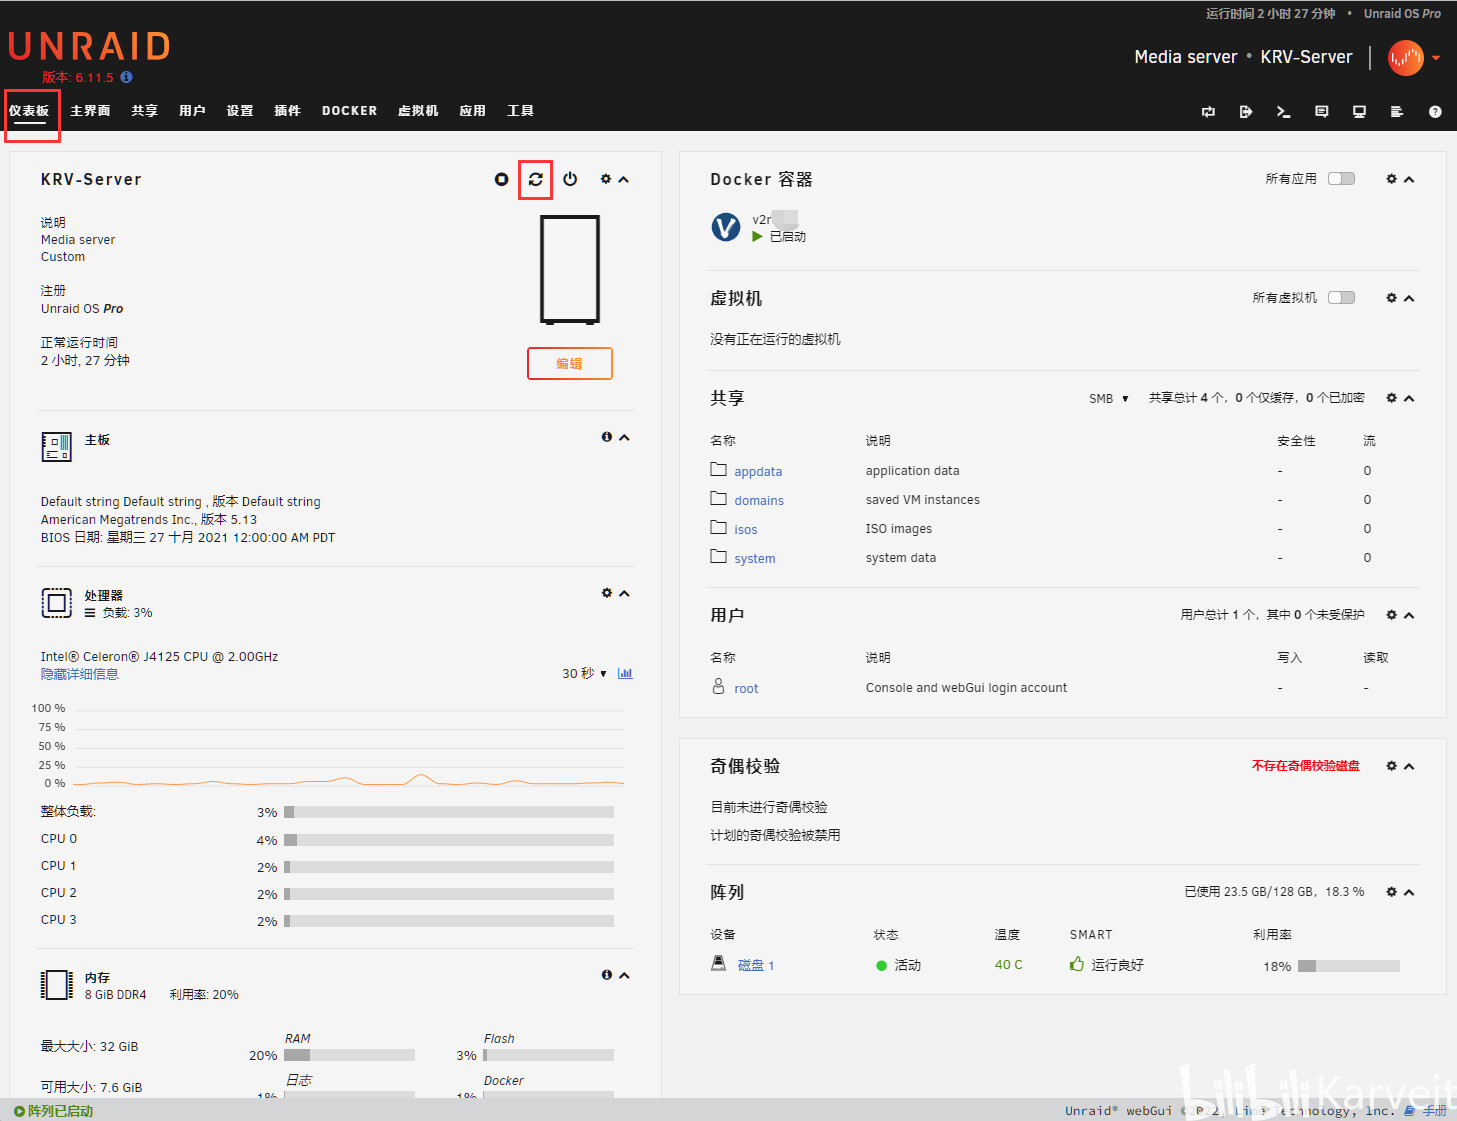Image resolution: width=1457 pixels, height=1121 pixels.
Task: Open the 用户 section gear settings
Action: pyautogui.click(x=1391, y=615)
